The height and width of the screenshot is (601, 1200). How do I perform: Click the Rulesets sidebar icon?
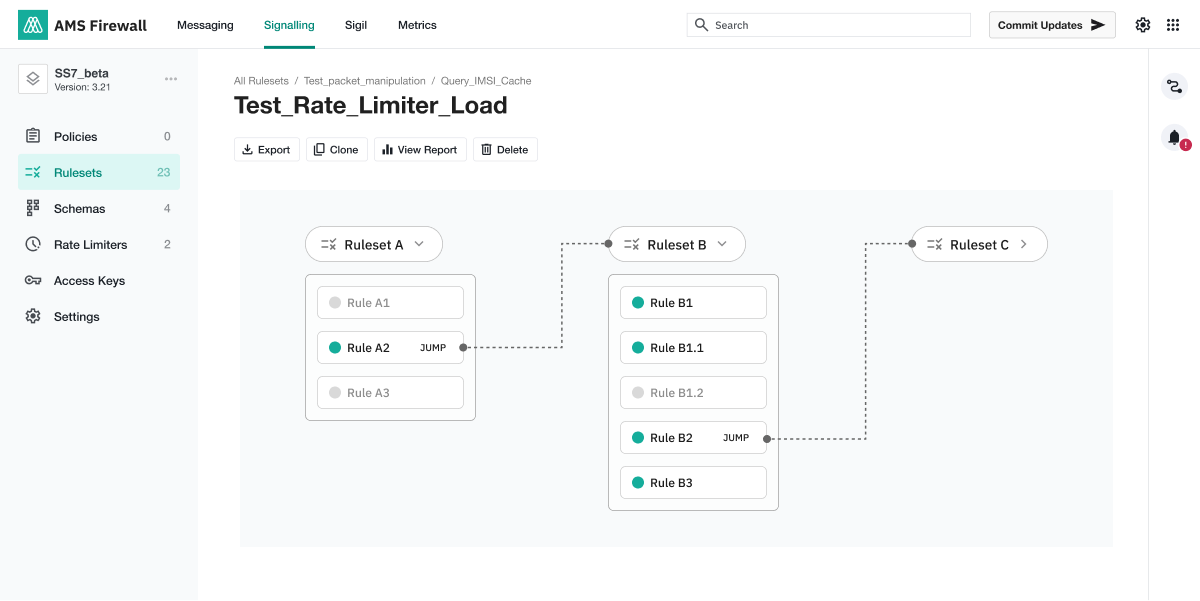(33, 172)
